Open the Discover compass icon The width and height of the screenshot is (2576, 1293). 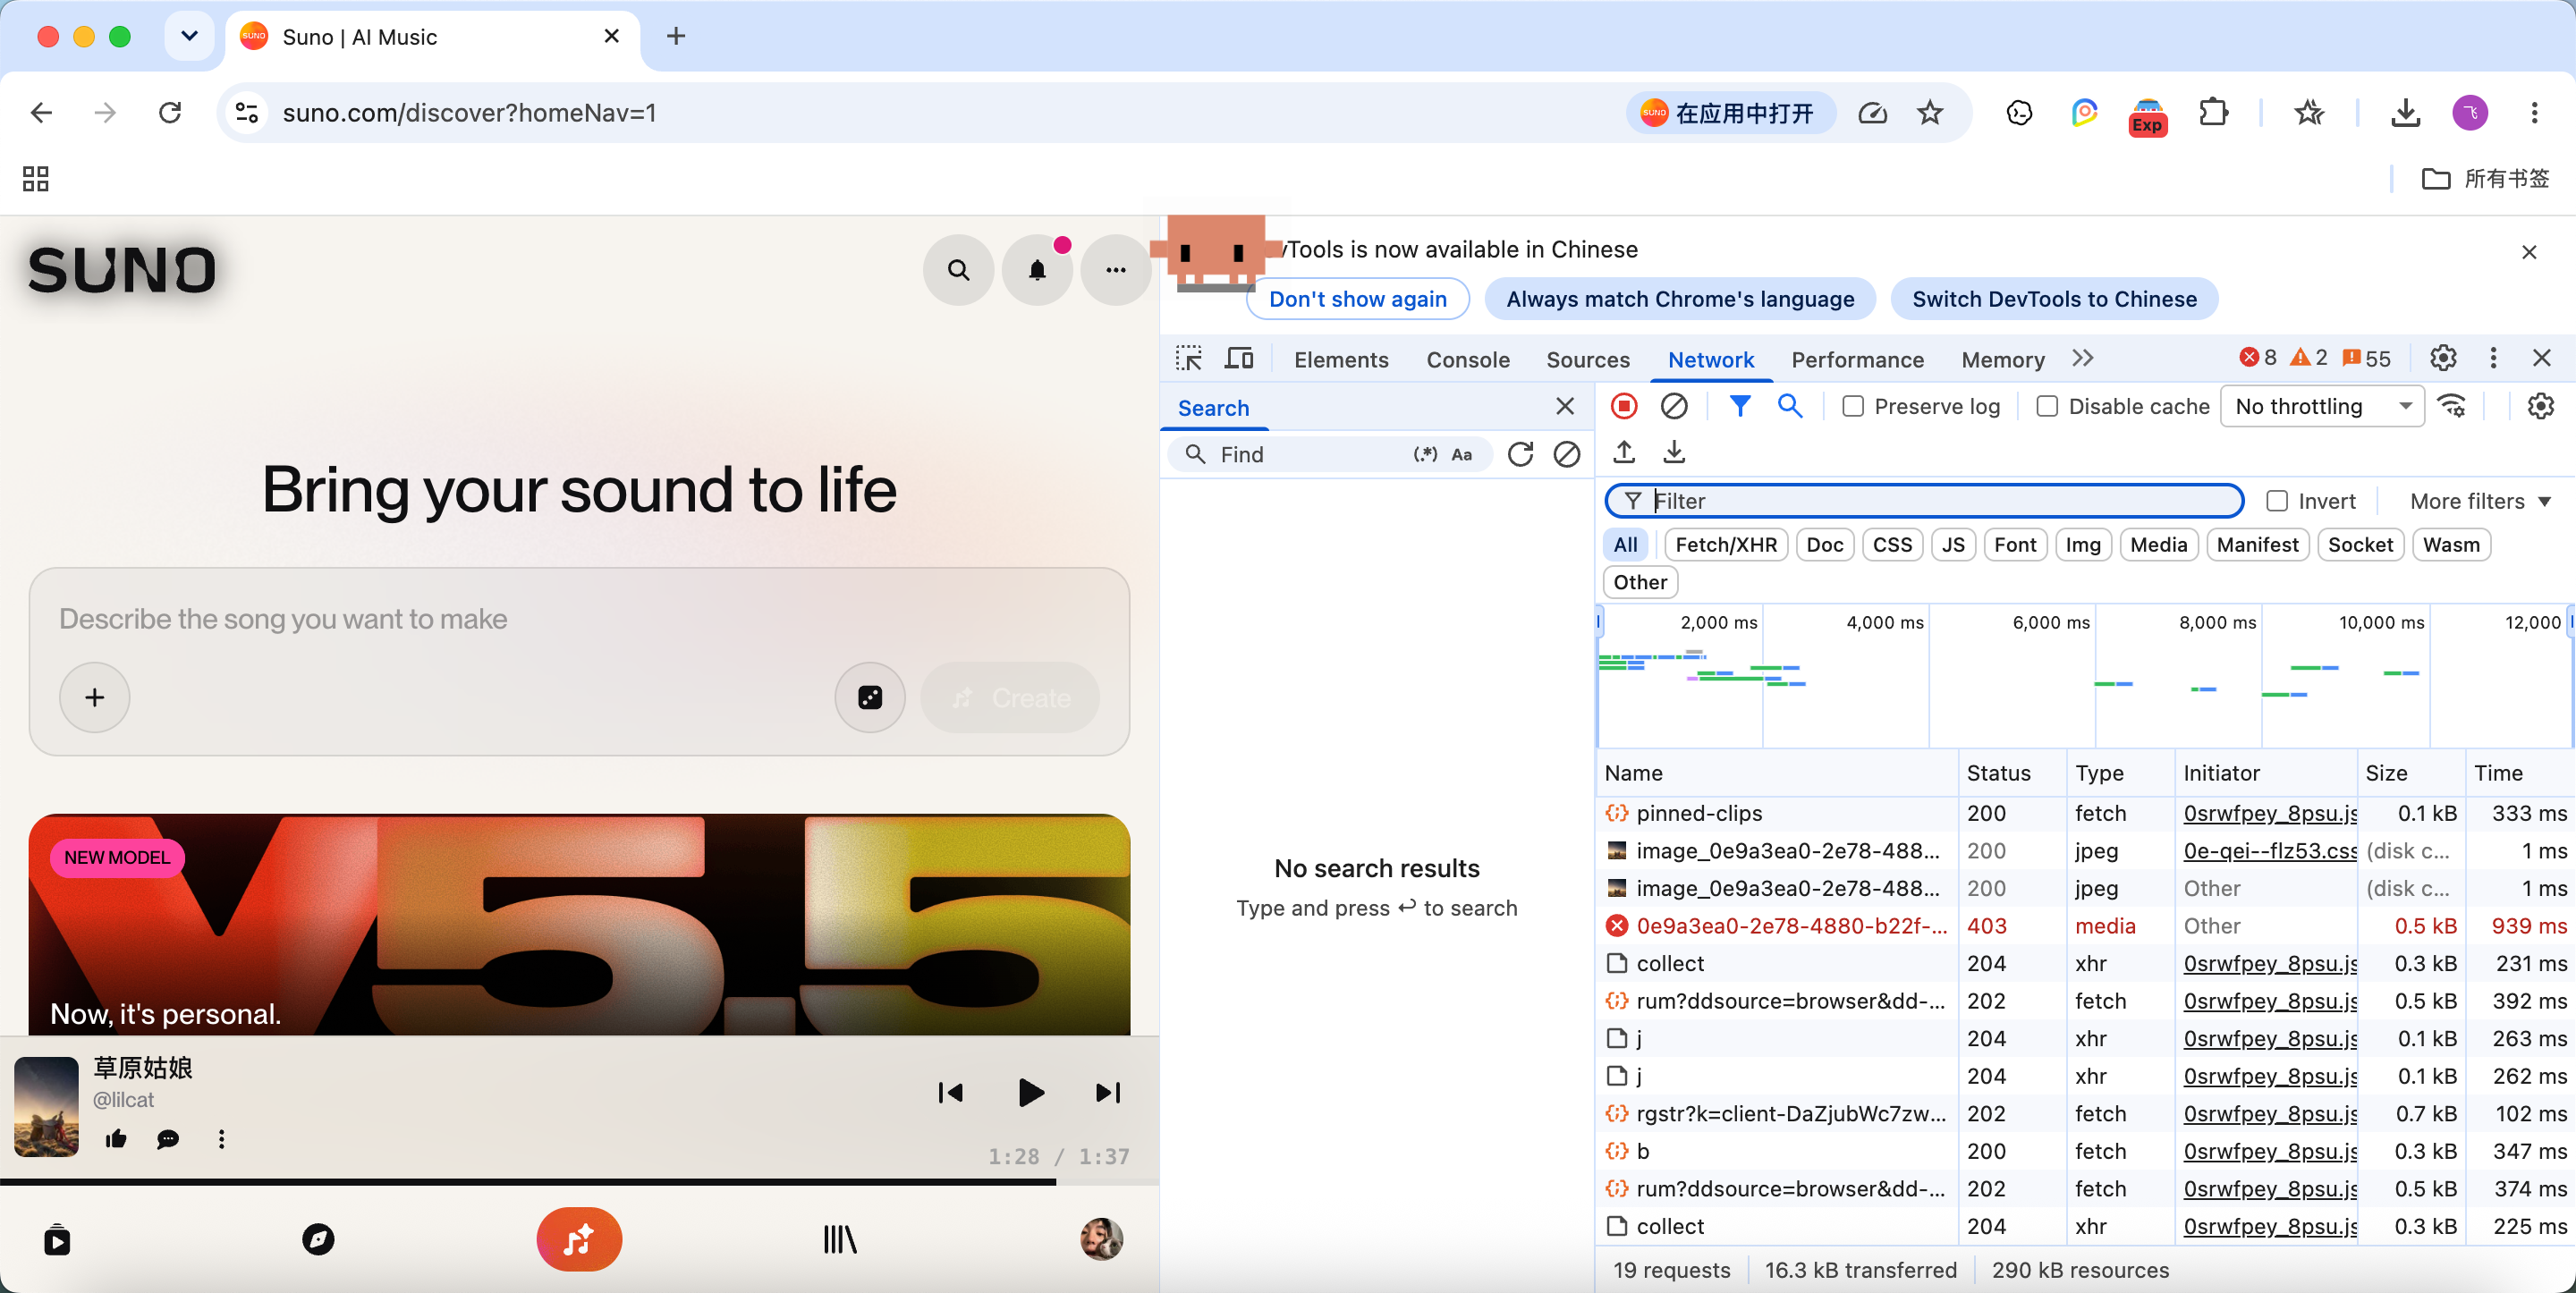[318, 1240]
